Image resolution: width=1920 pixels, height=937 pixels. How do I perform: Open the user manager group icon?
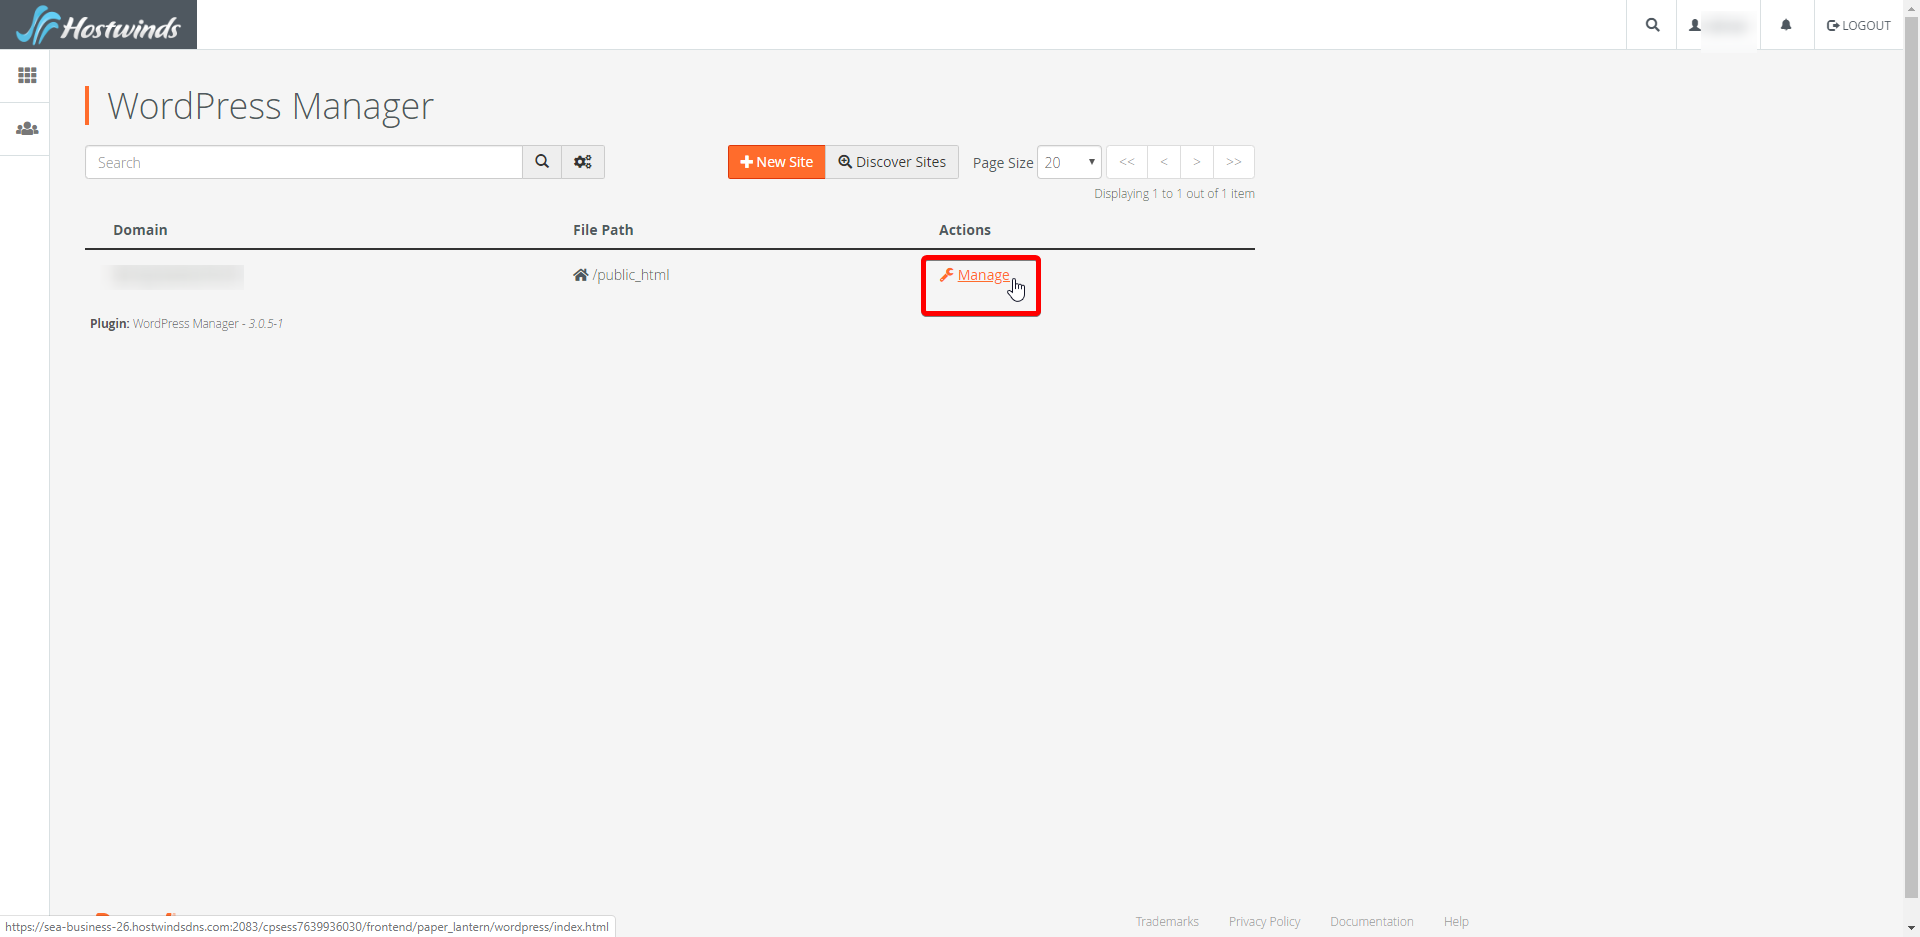pos(27,129)
